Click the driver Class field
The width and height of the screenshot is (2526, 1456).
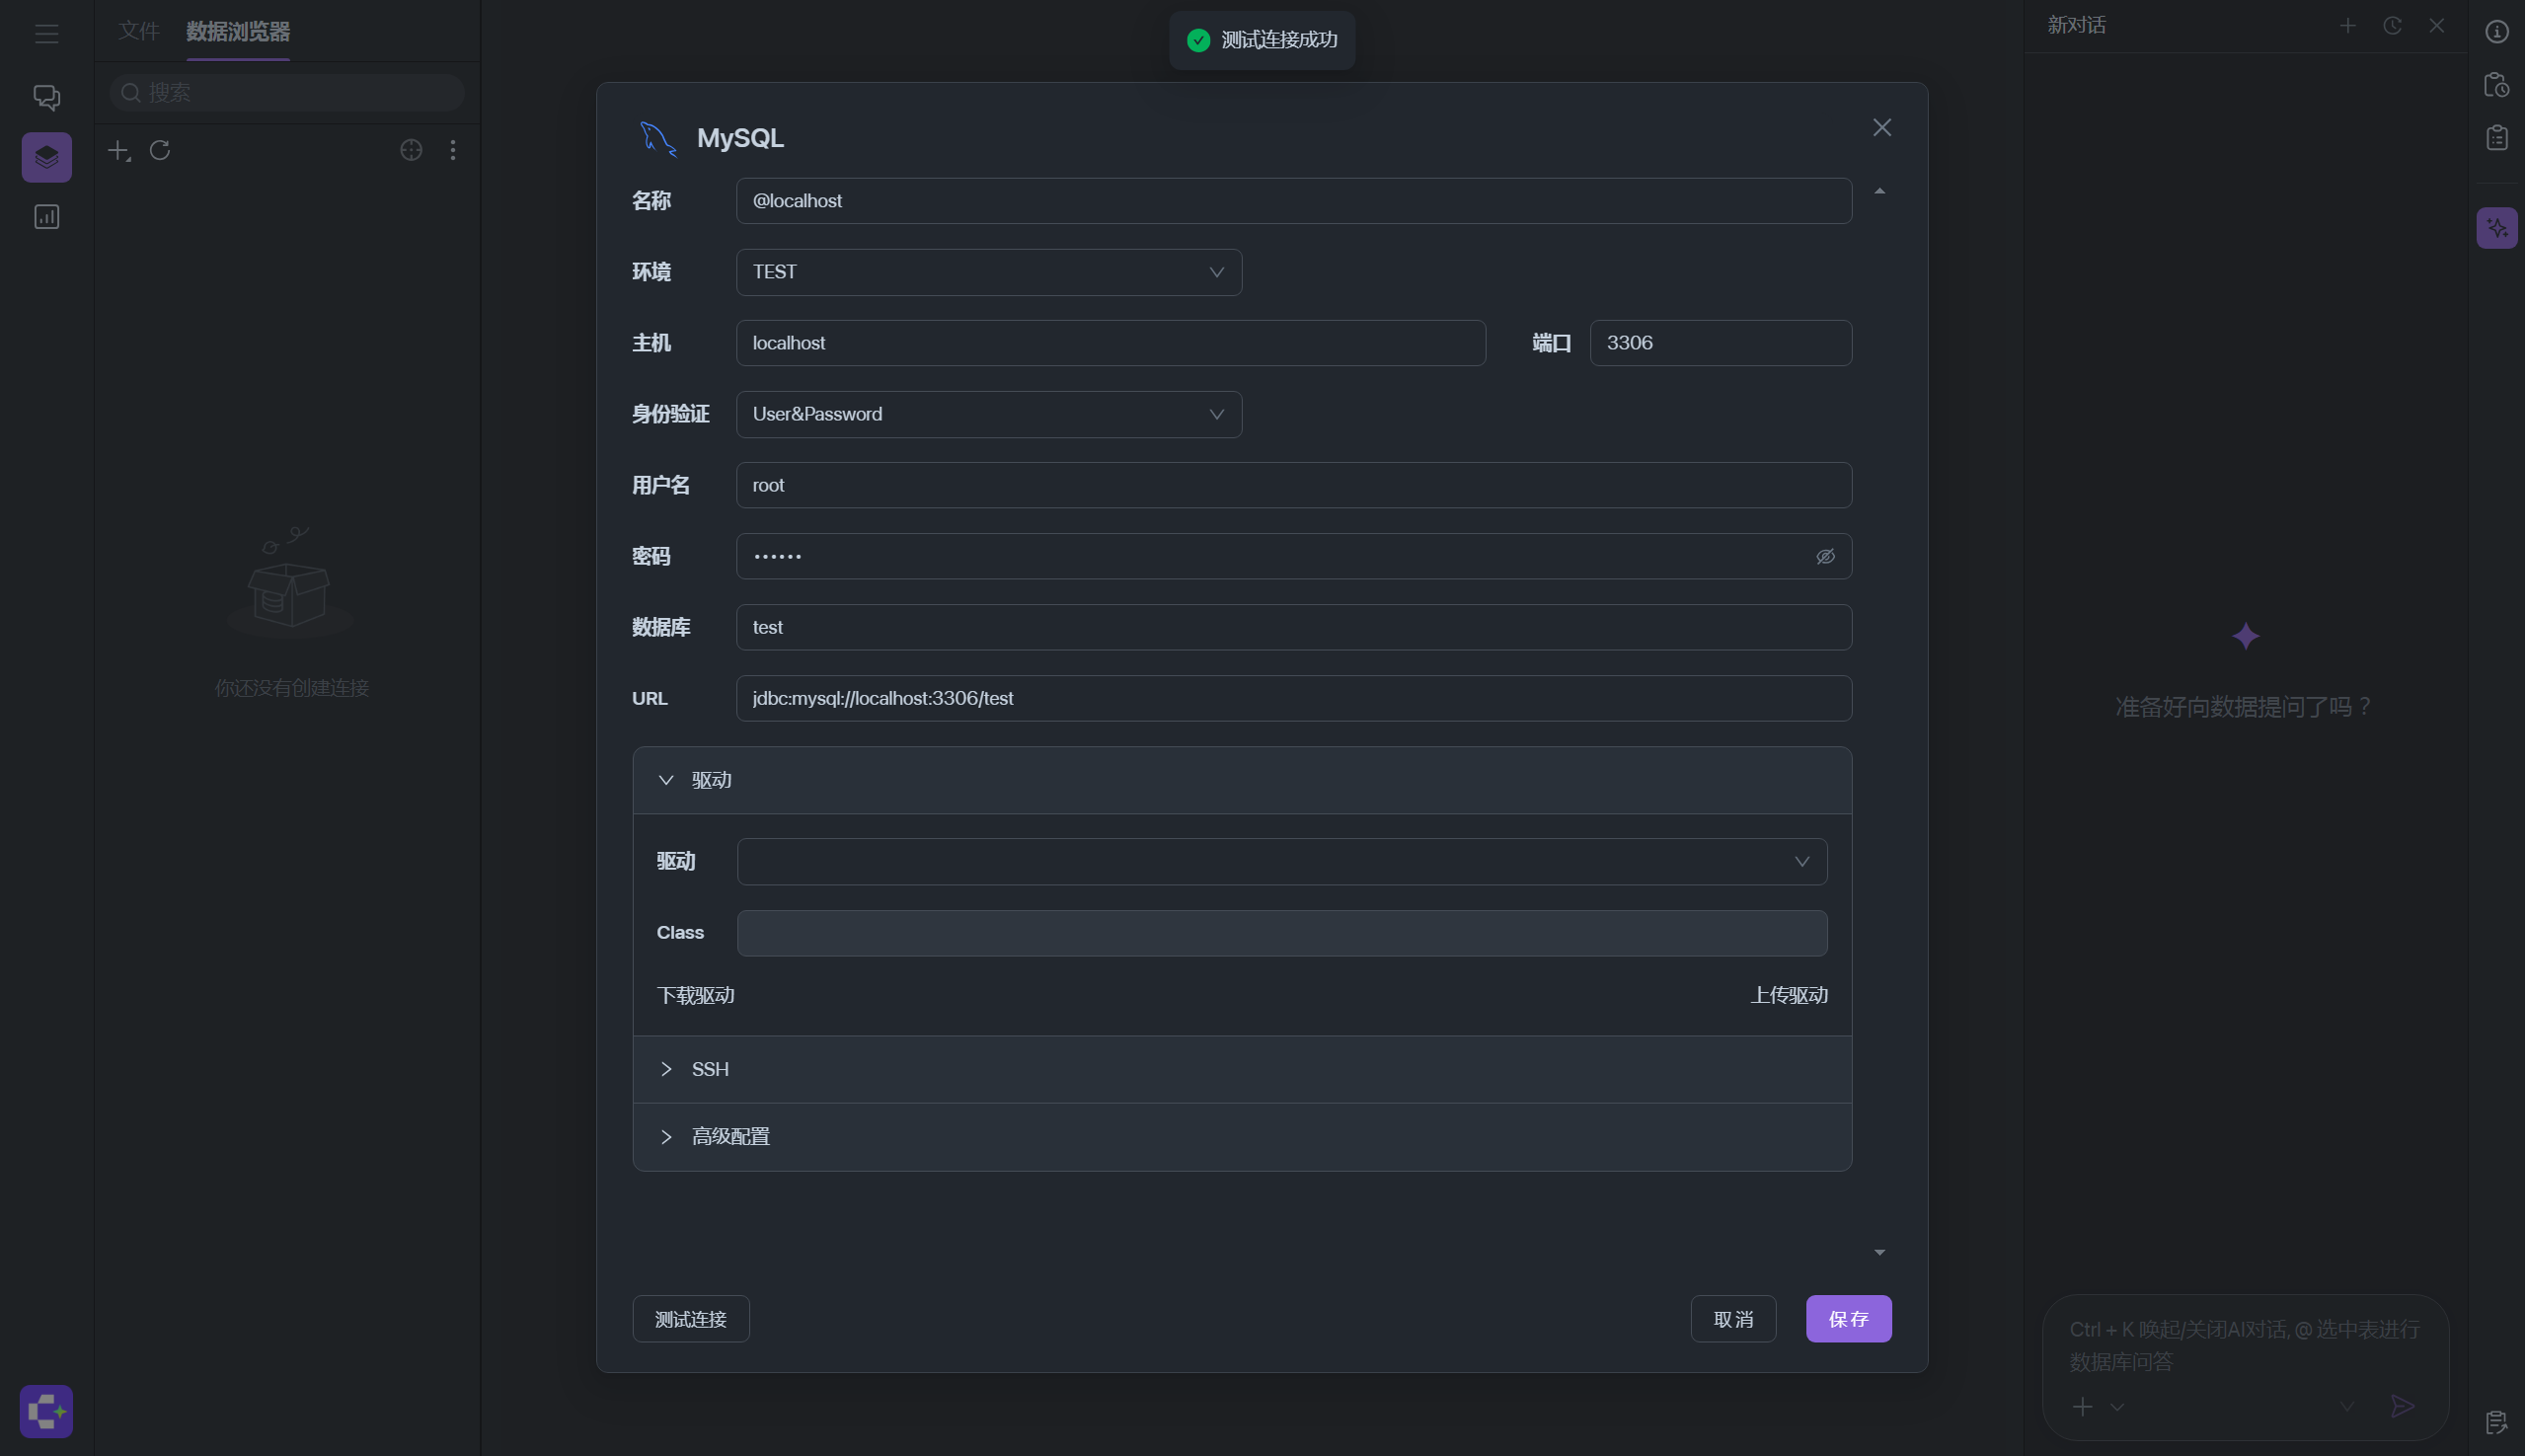[1282, 933]
